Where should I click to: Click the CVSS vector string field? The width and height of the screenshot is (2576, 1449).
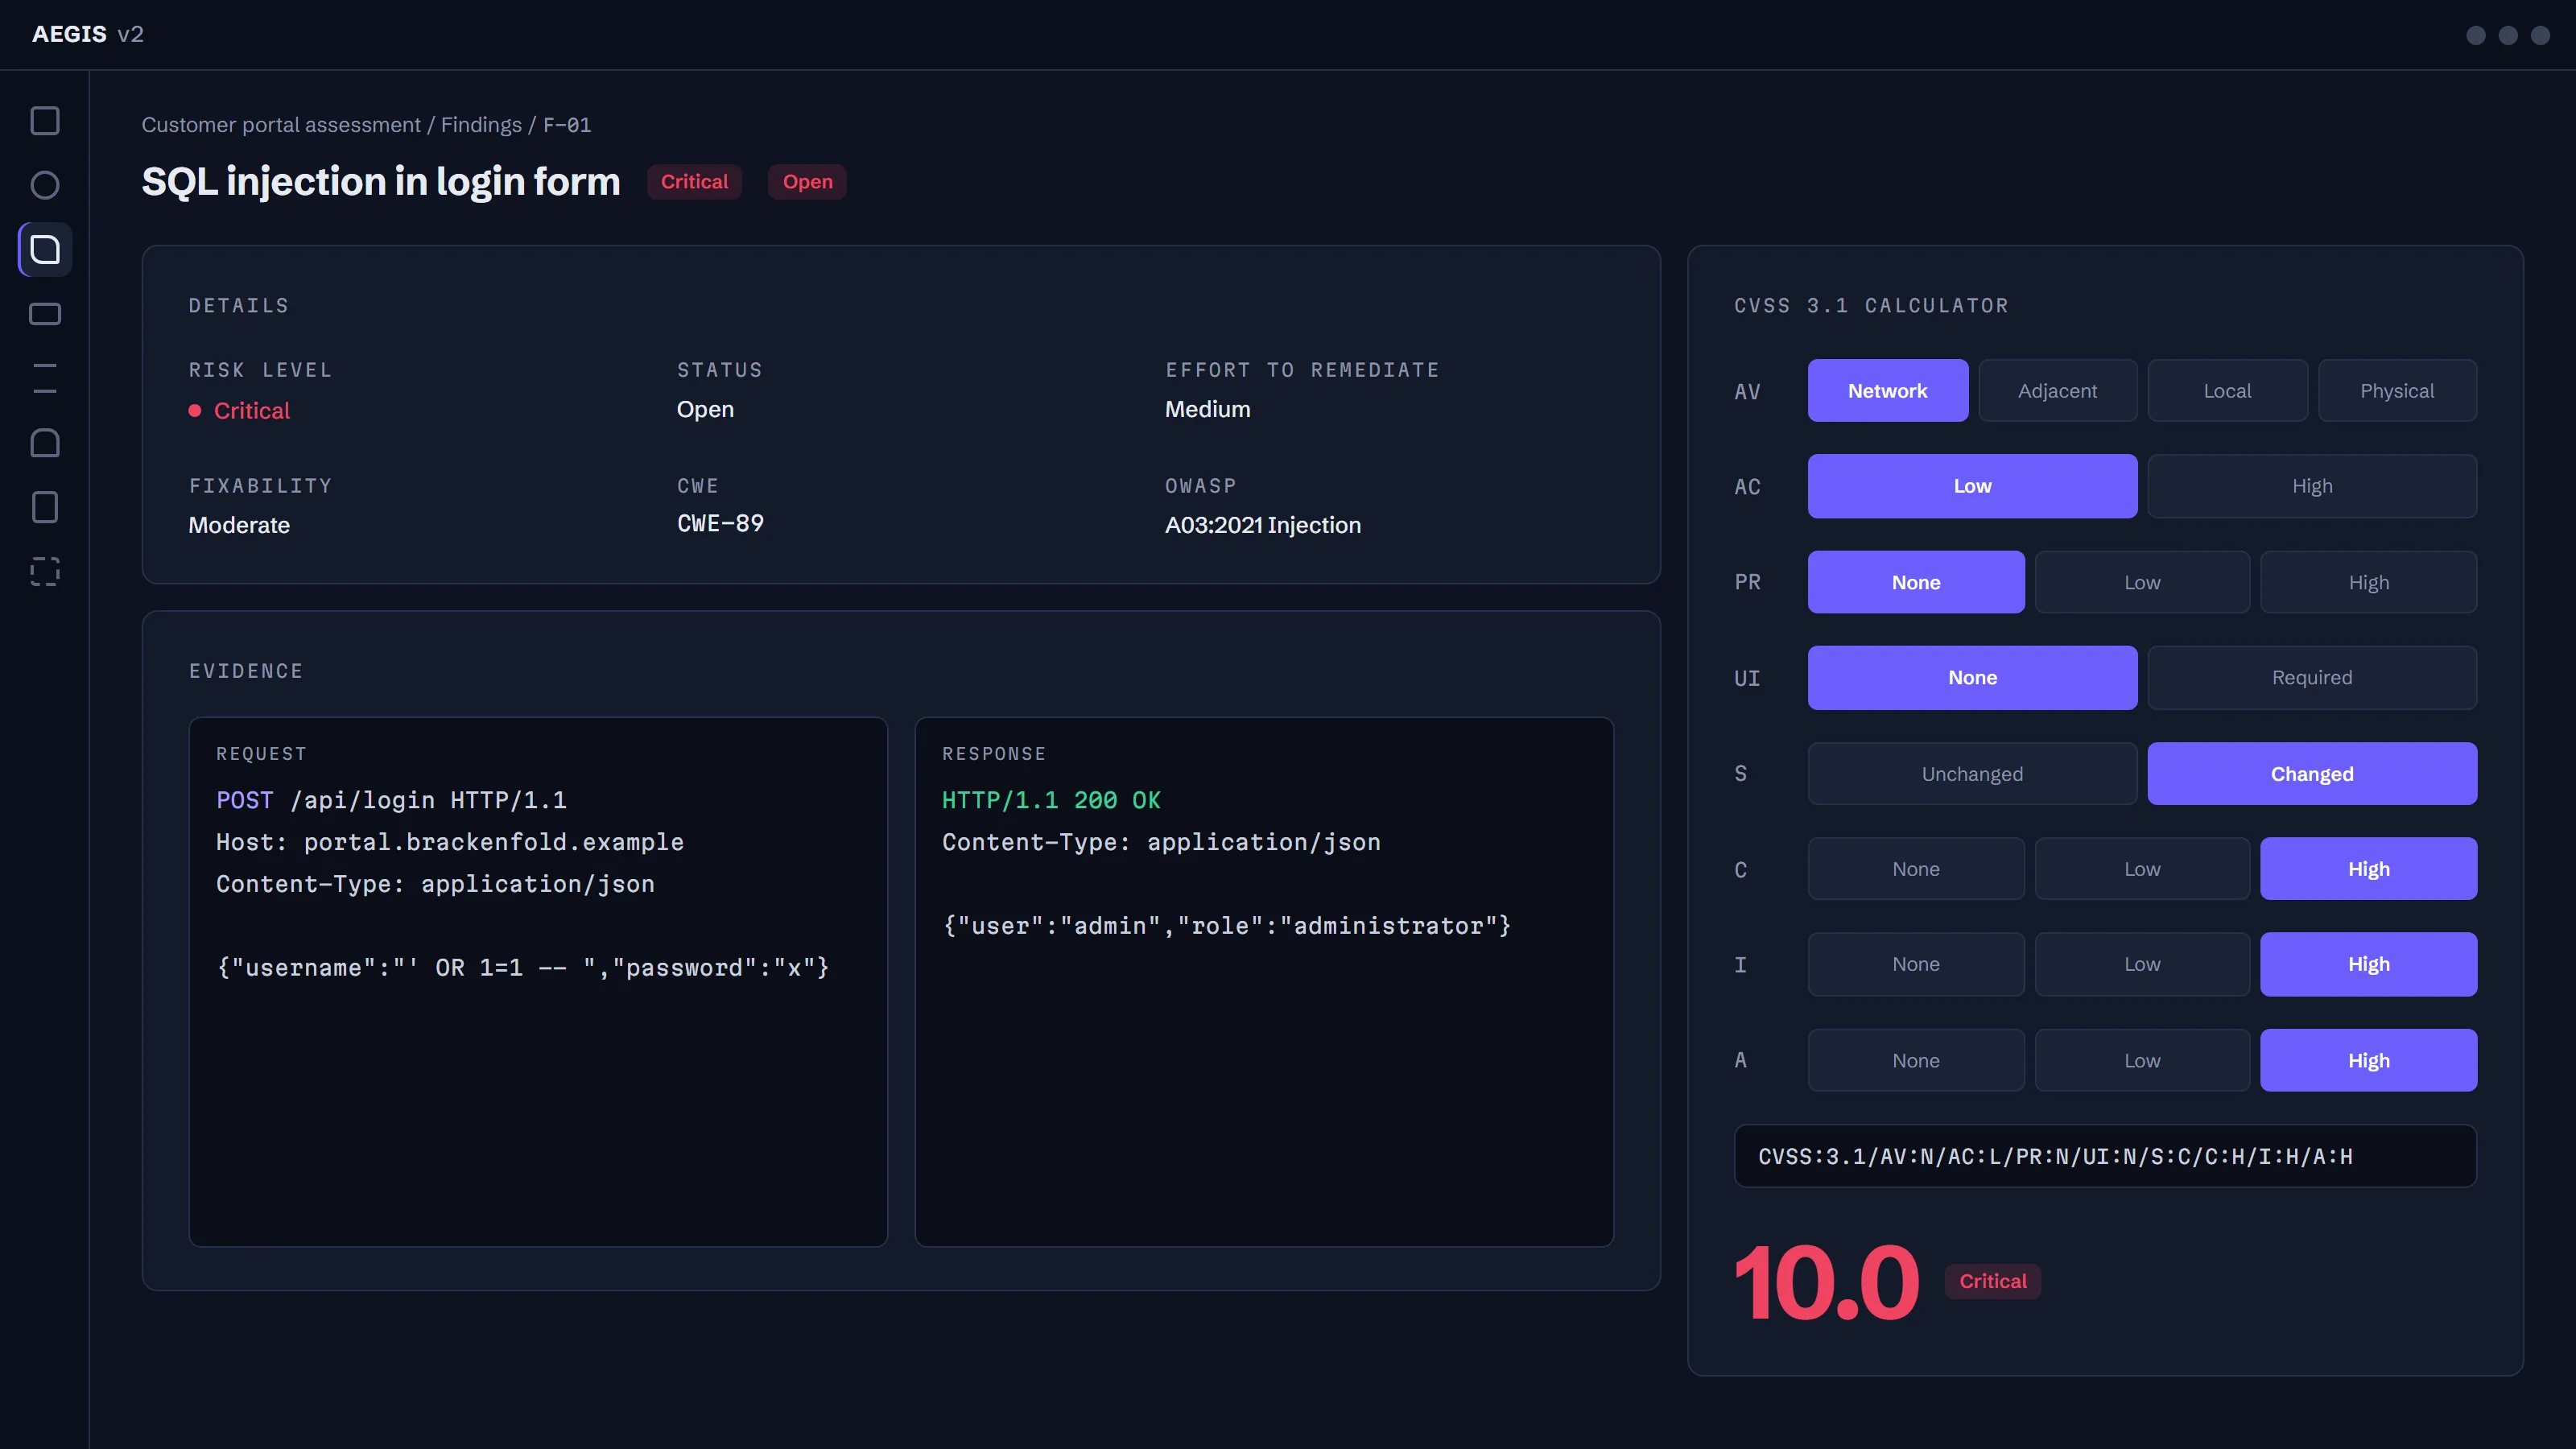coord(2105,1156)
